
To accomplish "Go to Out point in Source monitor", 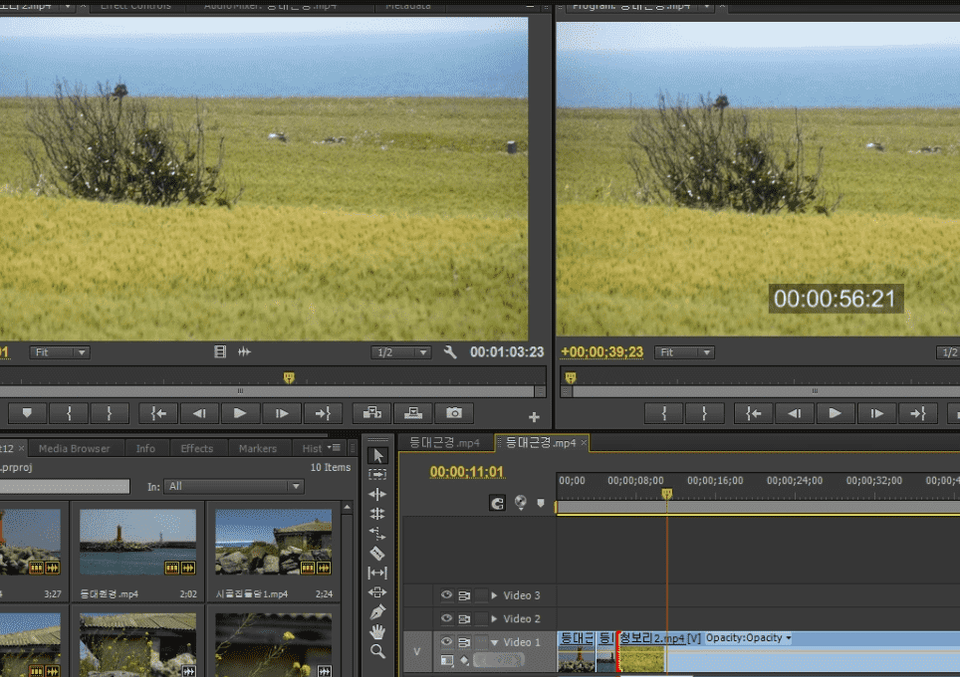I will (323, 413).
